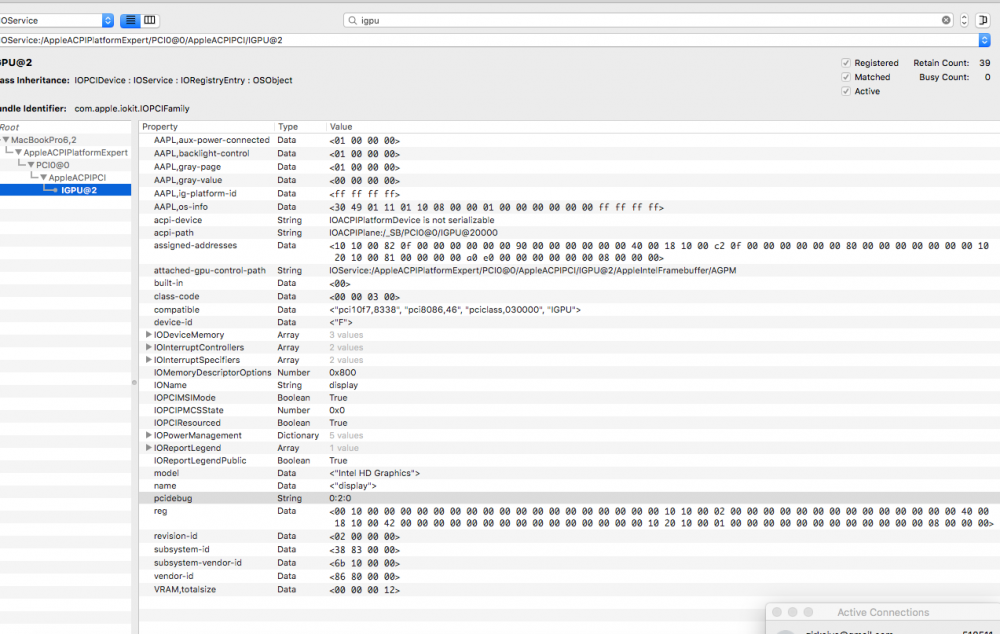The image size is (1000, 634).
Task: Expand the IOPowerManagement dictionary
Action: click(149, 435)
